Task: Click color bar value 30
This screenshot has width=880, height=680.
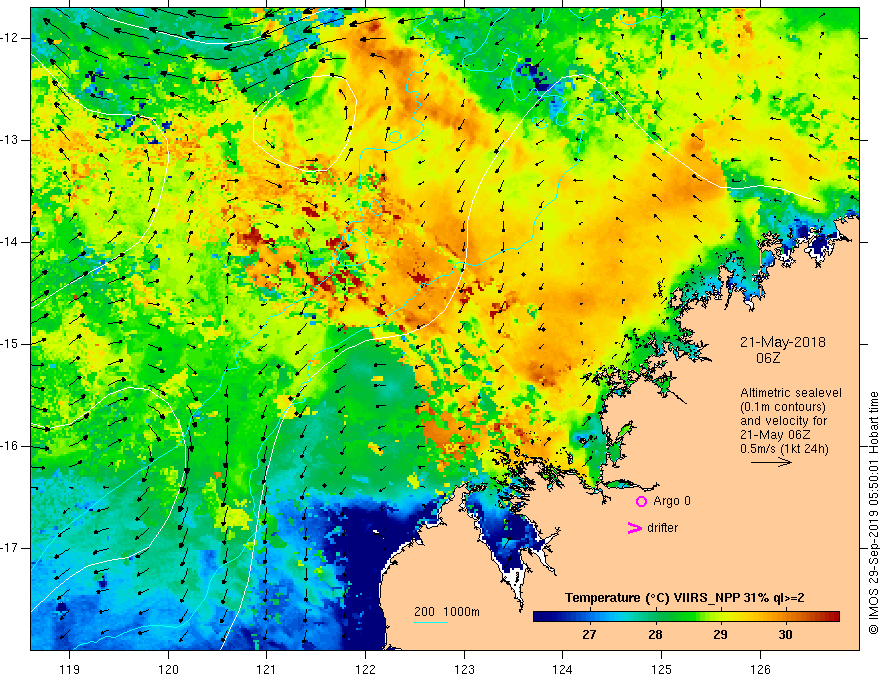Action: [785, 635]
